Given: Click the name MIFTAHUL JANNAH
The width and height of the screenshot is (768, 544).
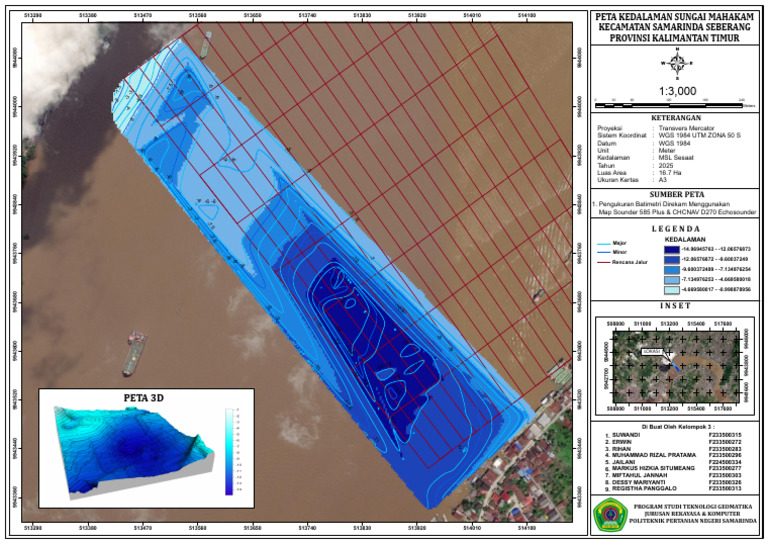Looking at the screenshot, I should pyautogui.click(x=640, y=475).
